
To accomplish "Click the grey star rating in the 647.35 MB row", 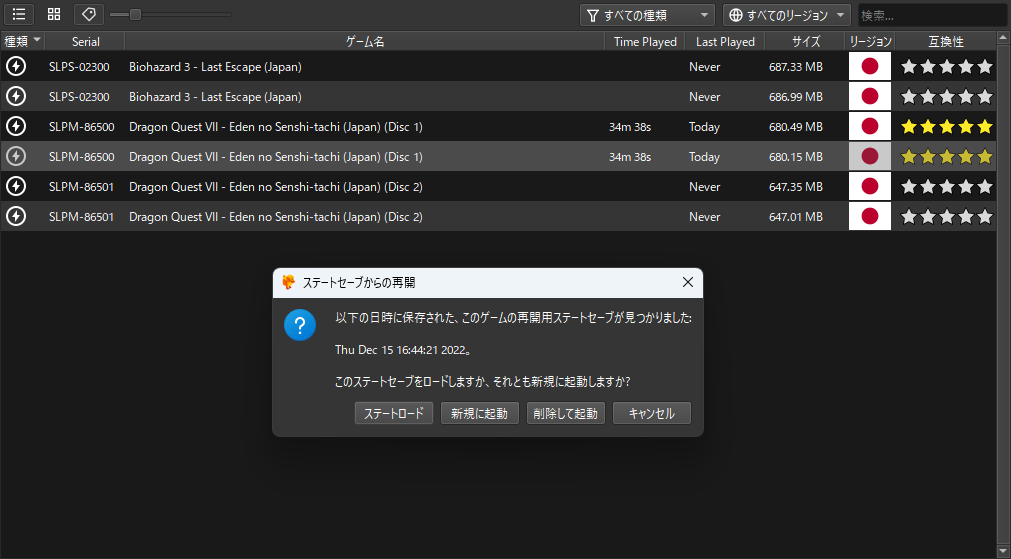I will pyautogui.click(x=947, y=186).
